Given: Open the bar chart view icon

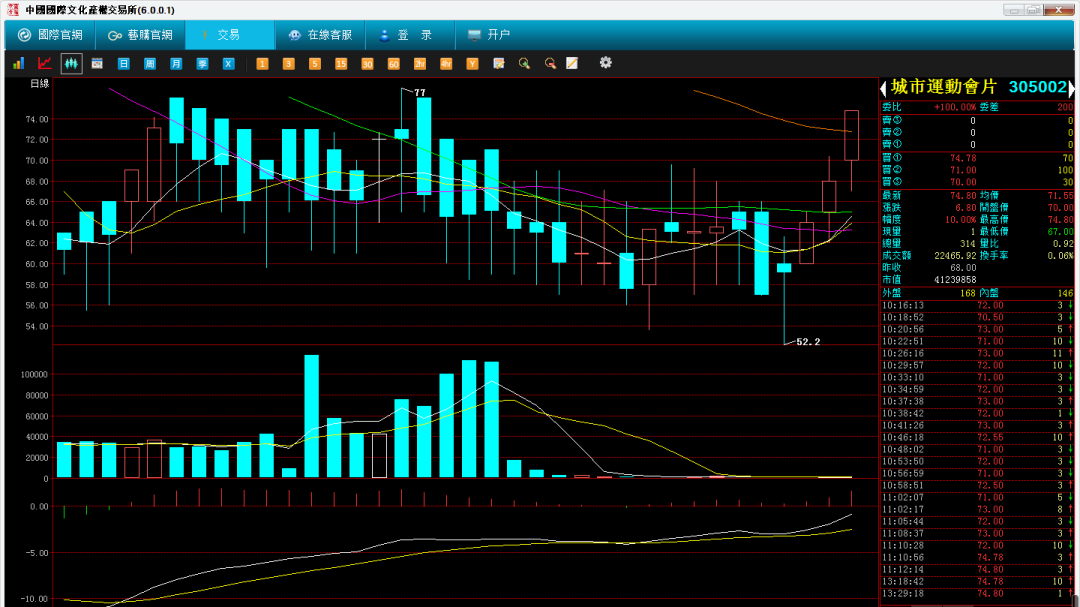Looking at the screenshot, I should (19, 63).
